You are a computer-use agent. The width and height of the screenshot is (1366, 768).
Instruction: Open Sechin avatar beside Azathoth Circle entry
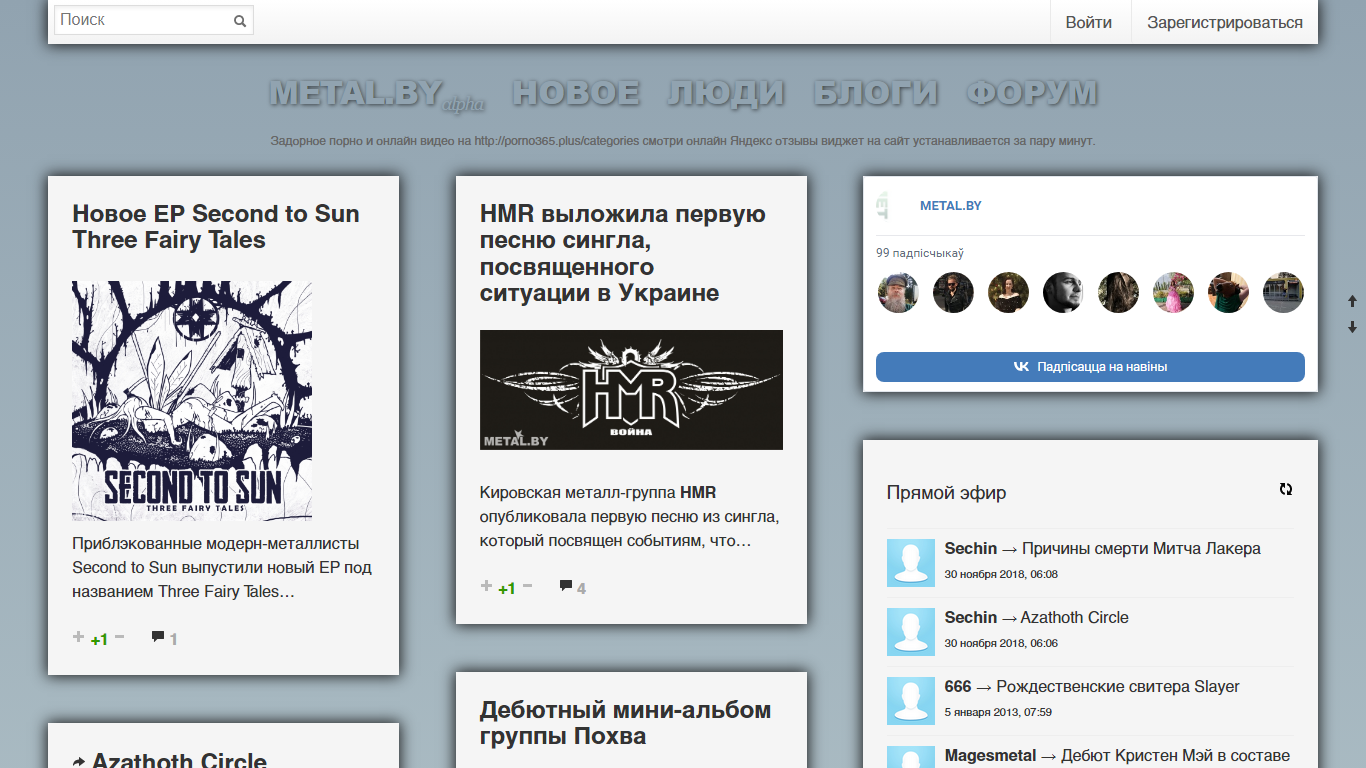pos(911,632)
